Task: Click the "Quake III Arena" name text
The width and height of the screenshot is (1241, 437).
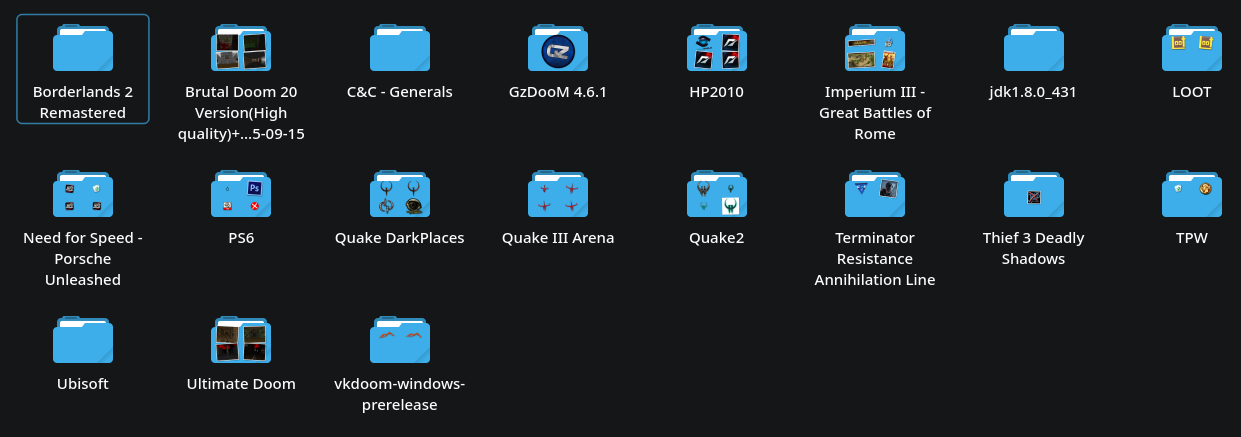Action: coord(558,238)
